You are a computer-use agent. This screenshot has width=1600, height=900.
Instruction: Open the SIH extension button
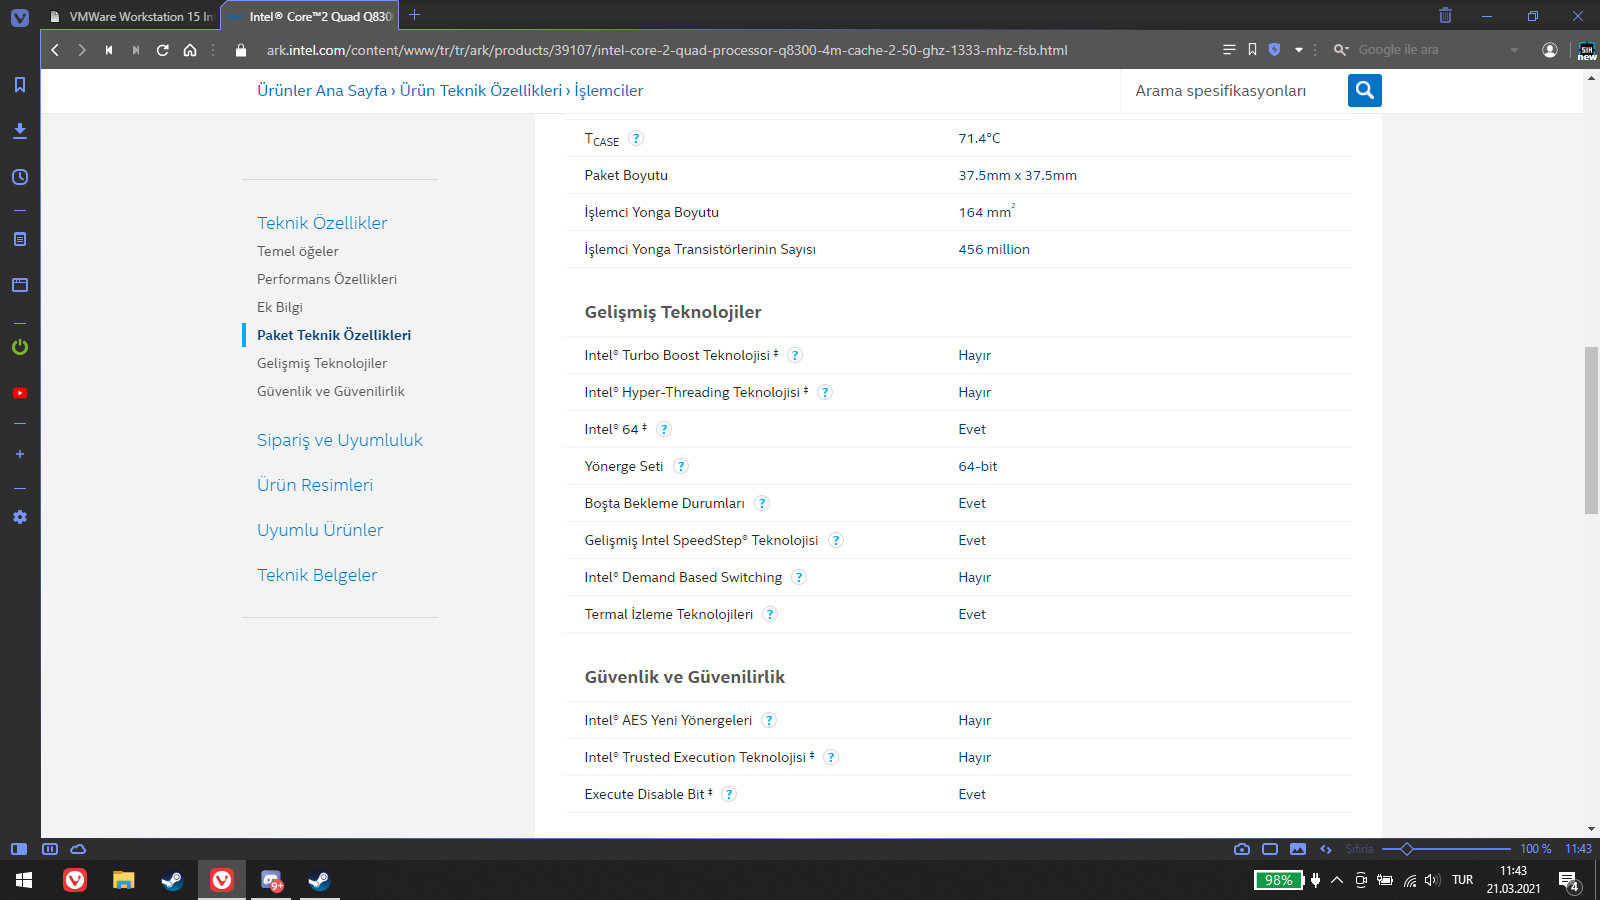click(1586, 51)
